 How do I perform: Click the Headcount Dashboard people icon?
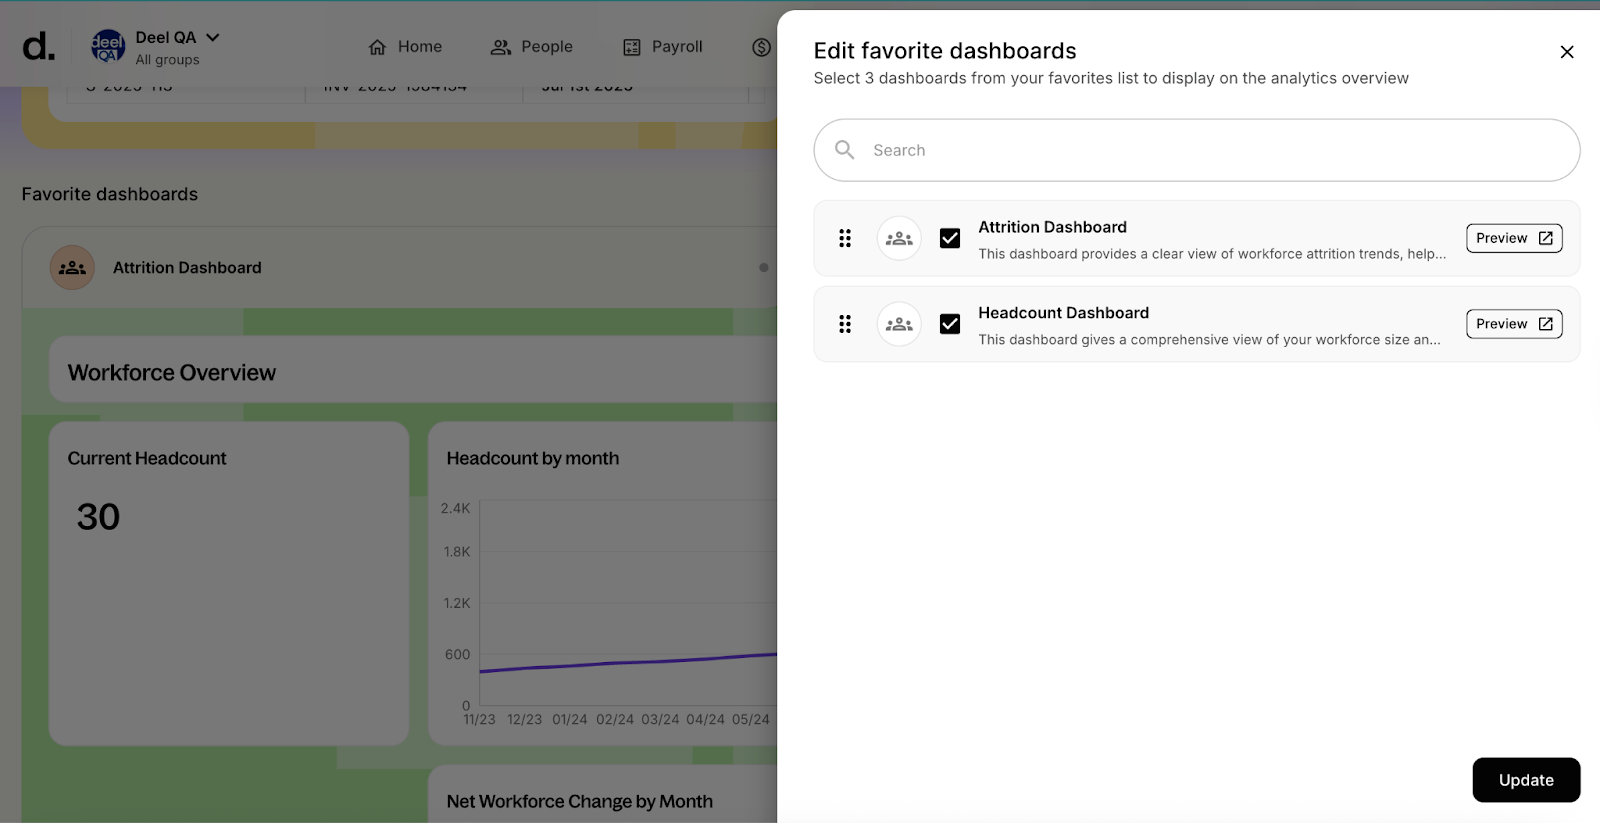(899, 324)
